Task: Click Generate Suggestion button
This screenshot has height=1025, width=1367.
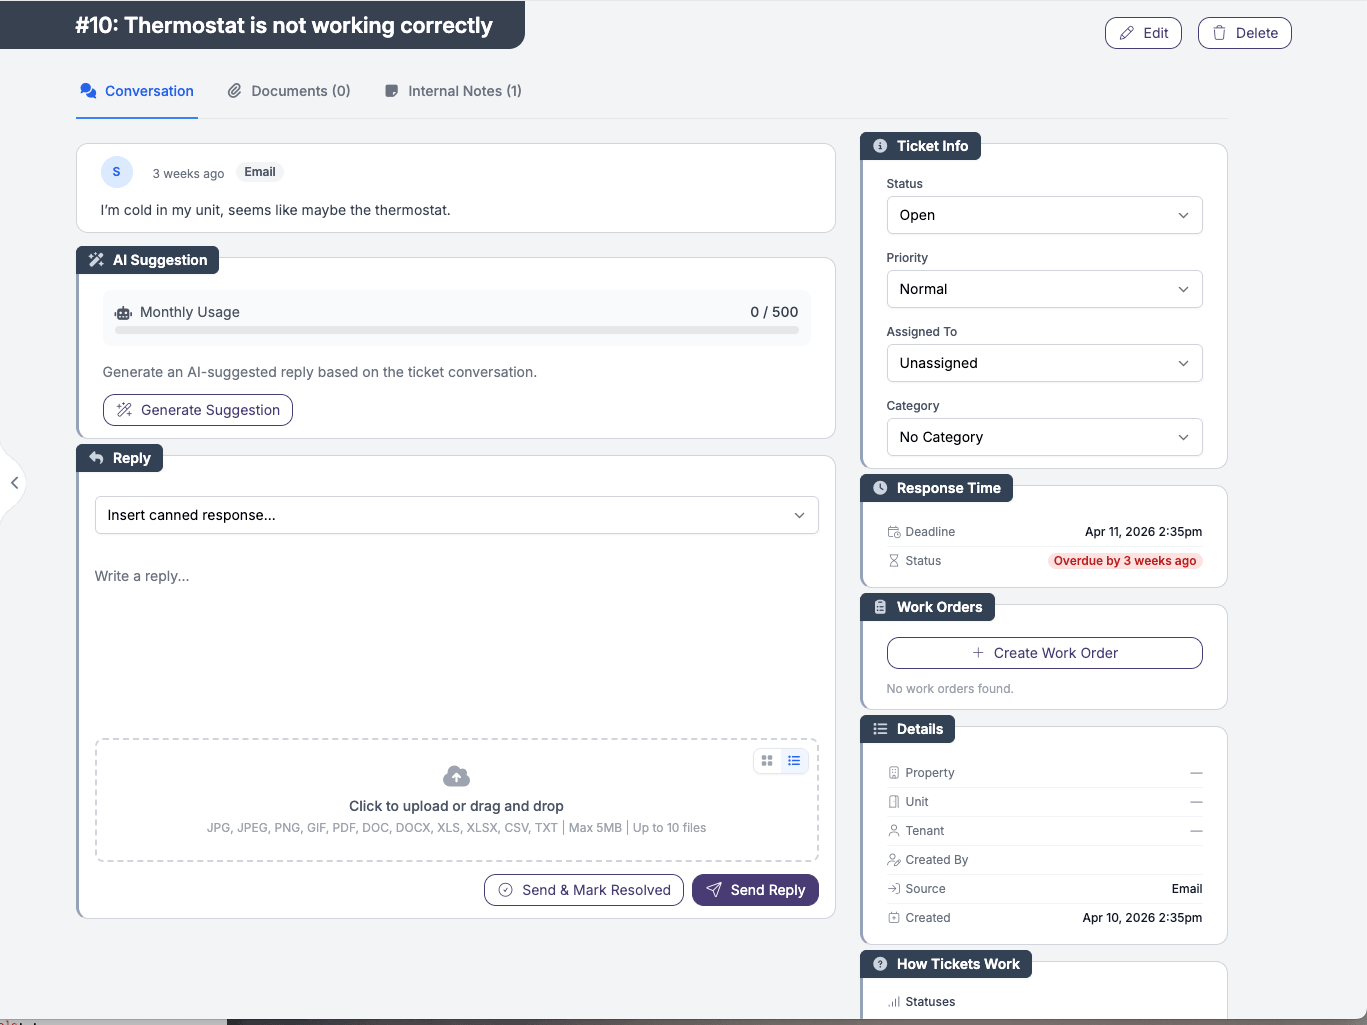Action: tap(198, 410)
